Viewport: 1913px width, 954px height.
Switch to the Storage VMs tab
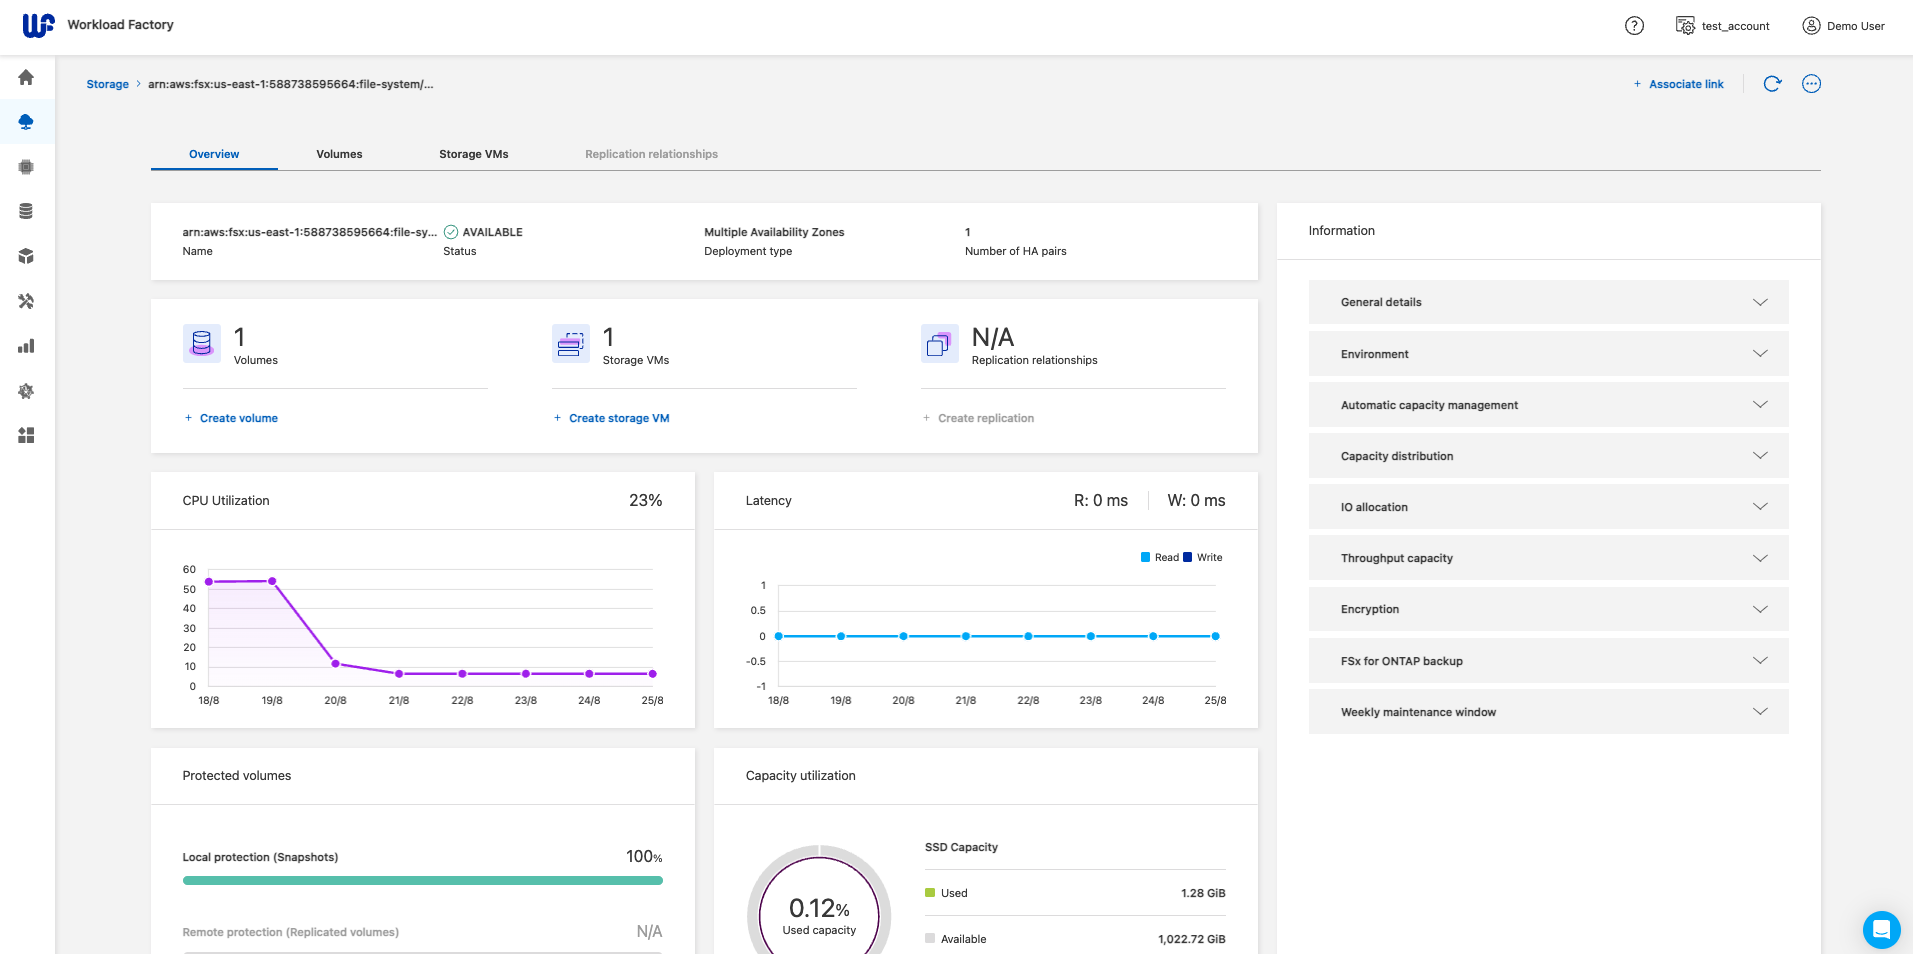[x=473, y=154]
